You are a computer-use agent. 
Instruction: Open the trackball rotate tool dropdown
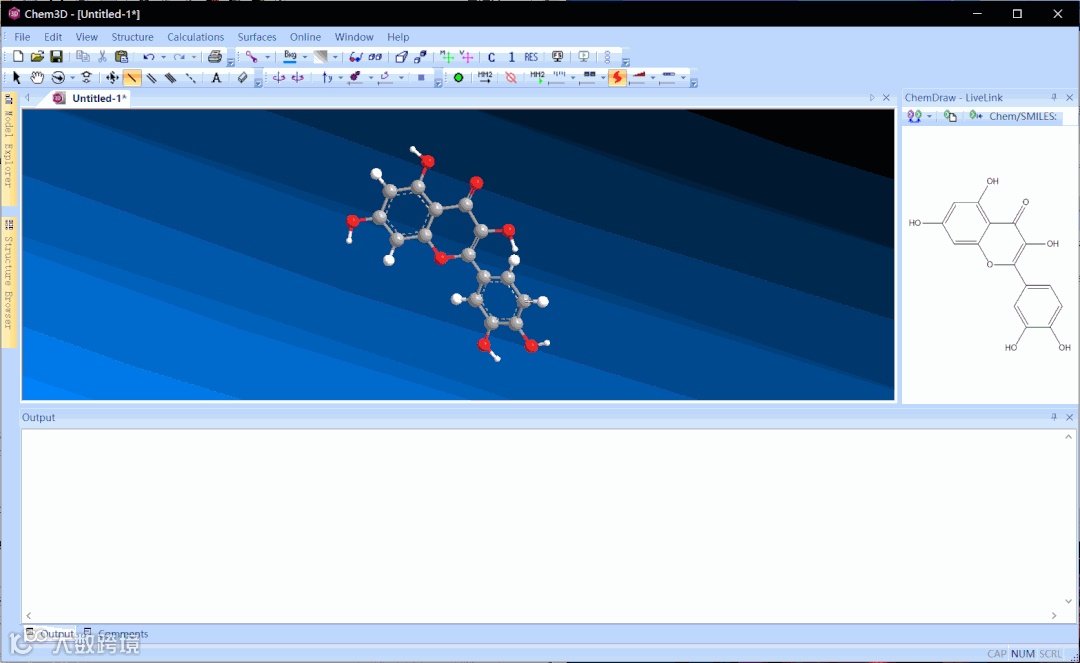(x=72, y=78)
